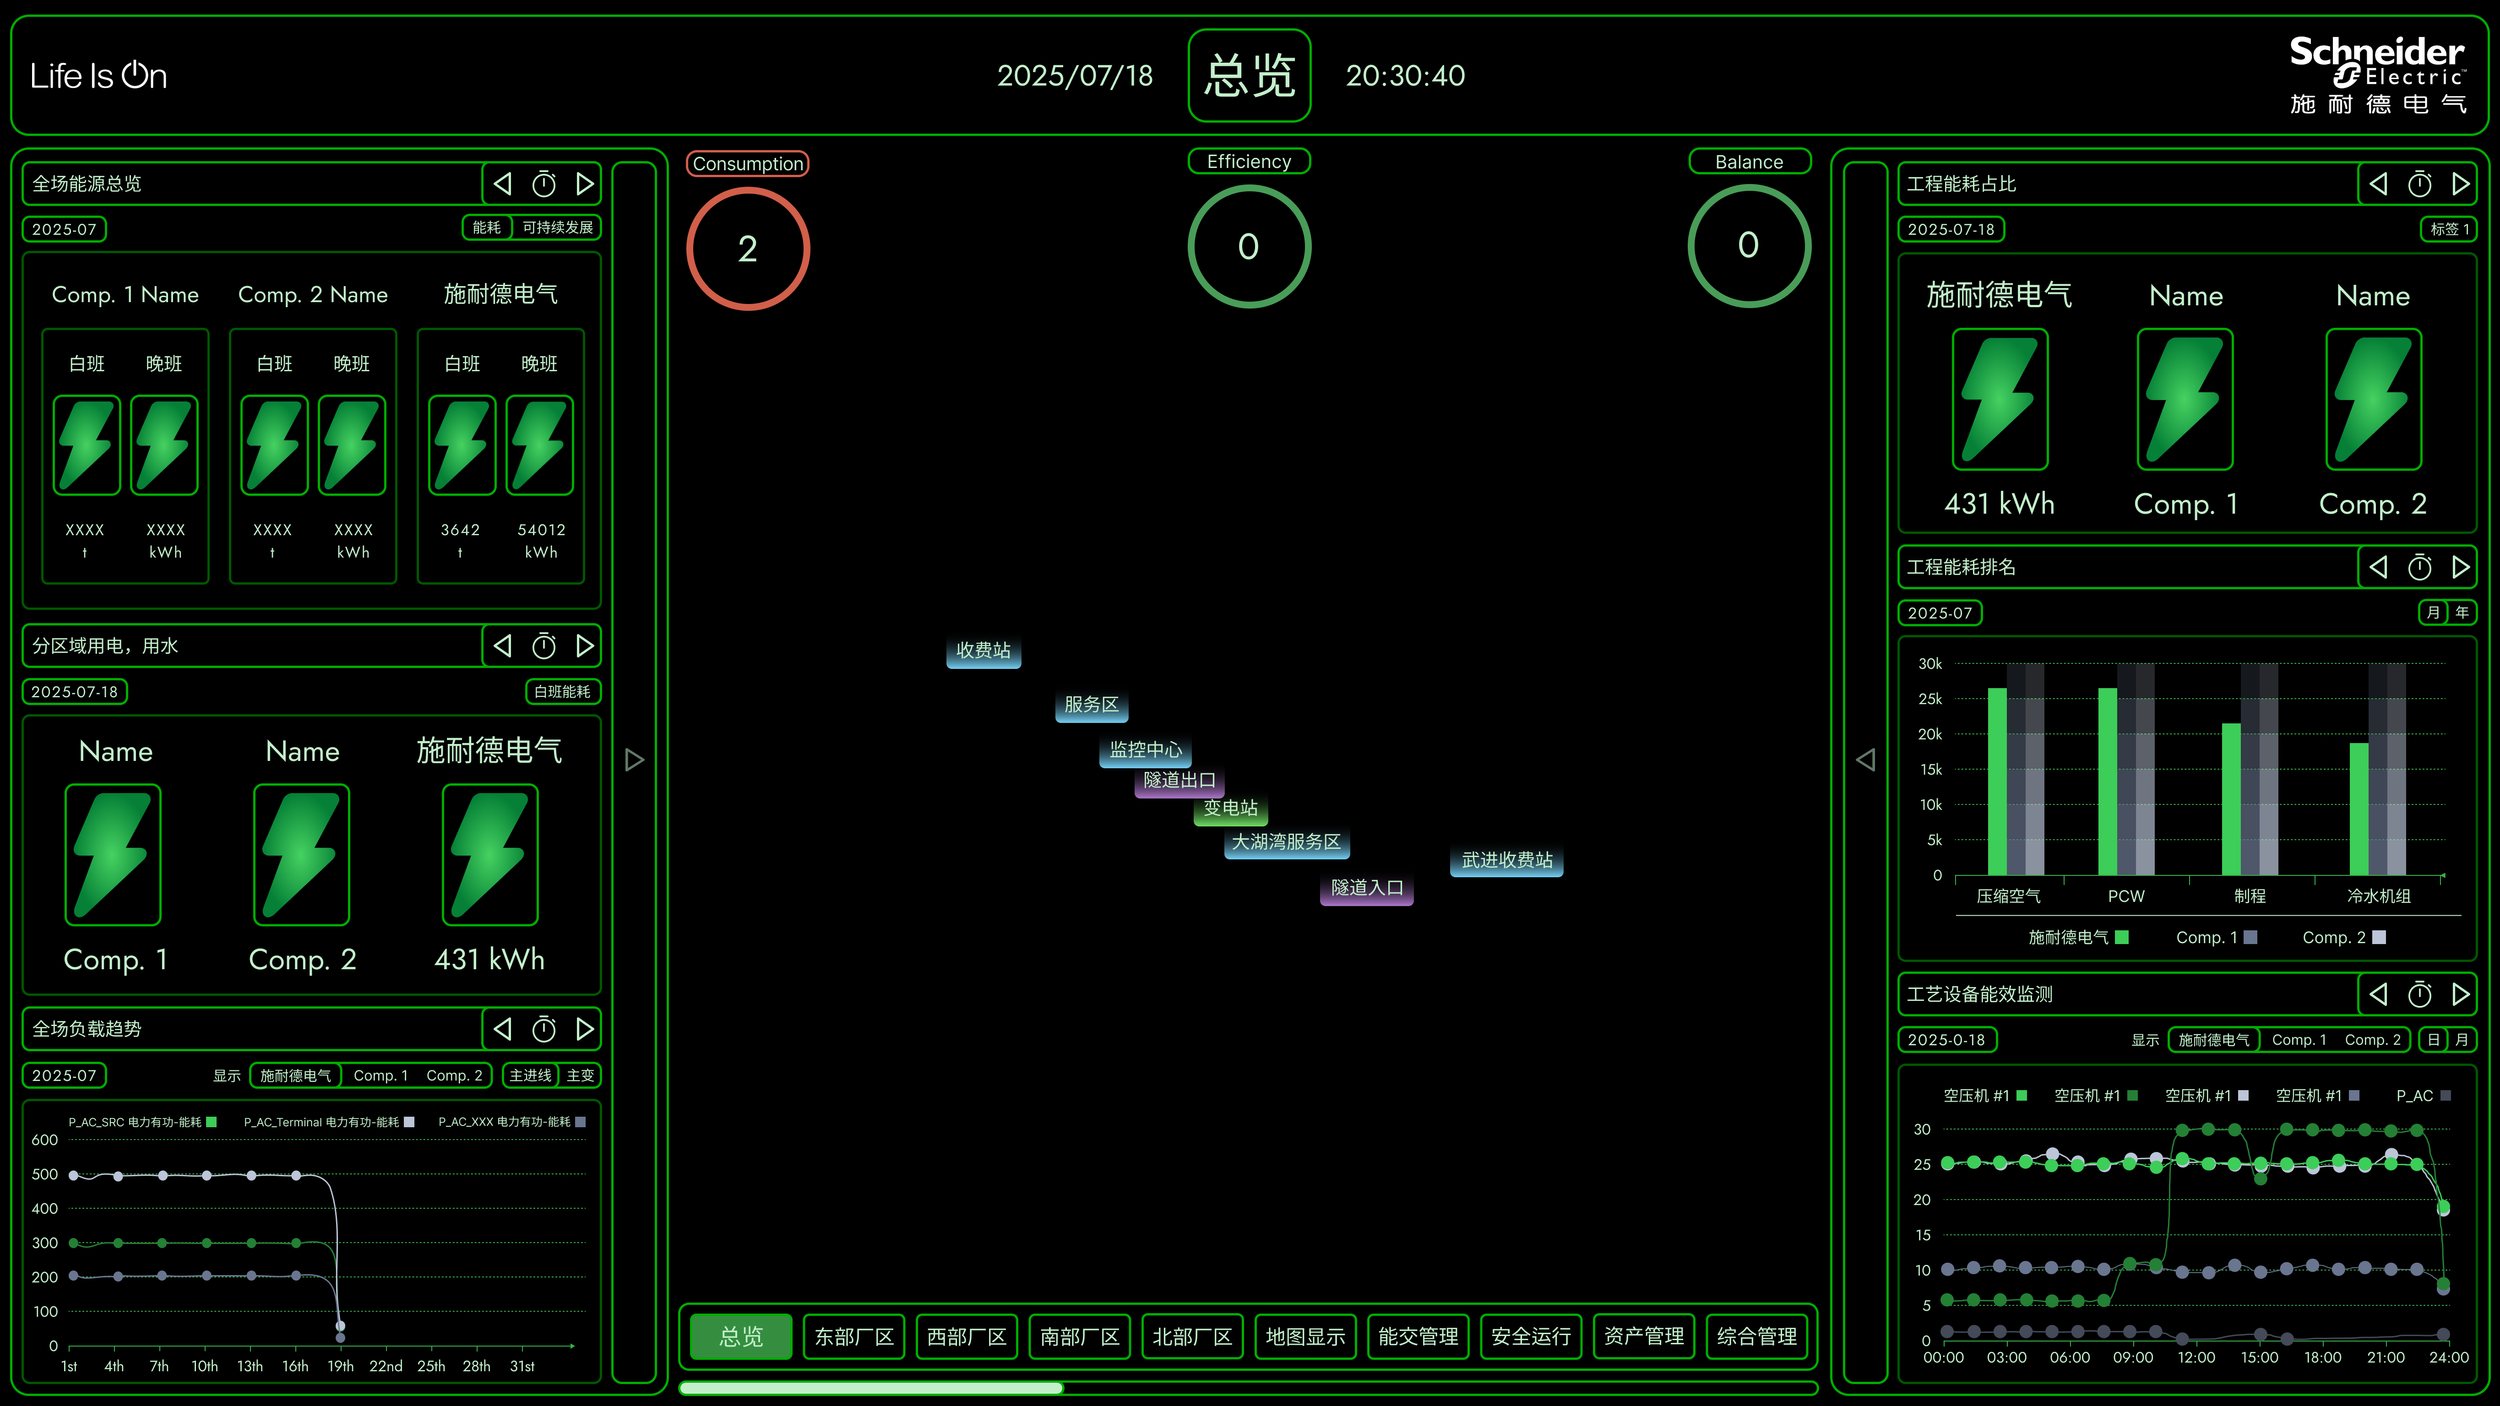Click the timer icon in 全场能源总览 header

click(x=544, y=184)
